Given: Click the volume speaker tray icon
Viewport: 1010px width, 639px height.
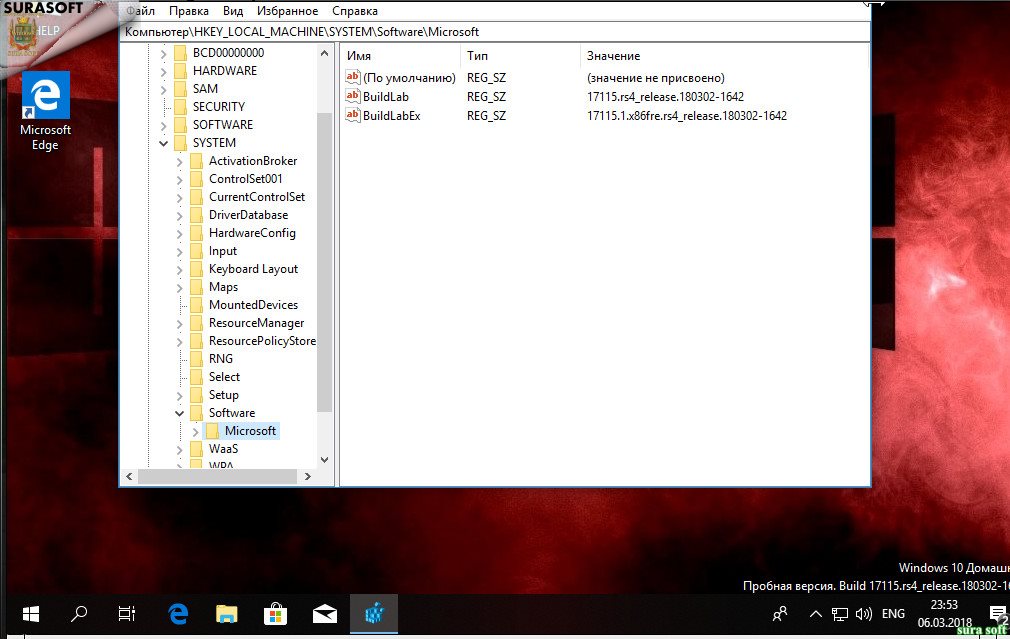Looking at the screenshot, I should pos(864,614).
